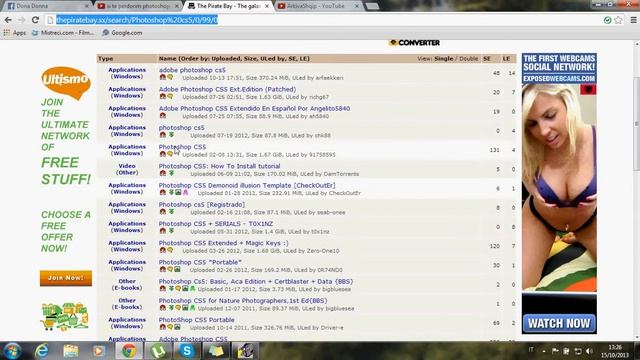The width and height of the screenshot is (640, 360).
Task: Click the browser forward arrow
Action: [22, 20]
